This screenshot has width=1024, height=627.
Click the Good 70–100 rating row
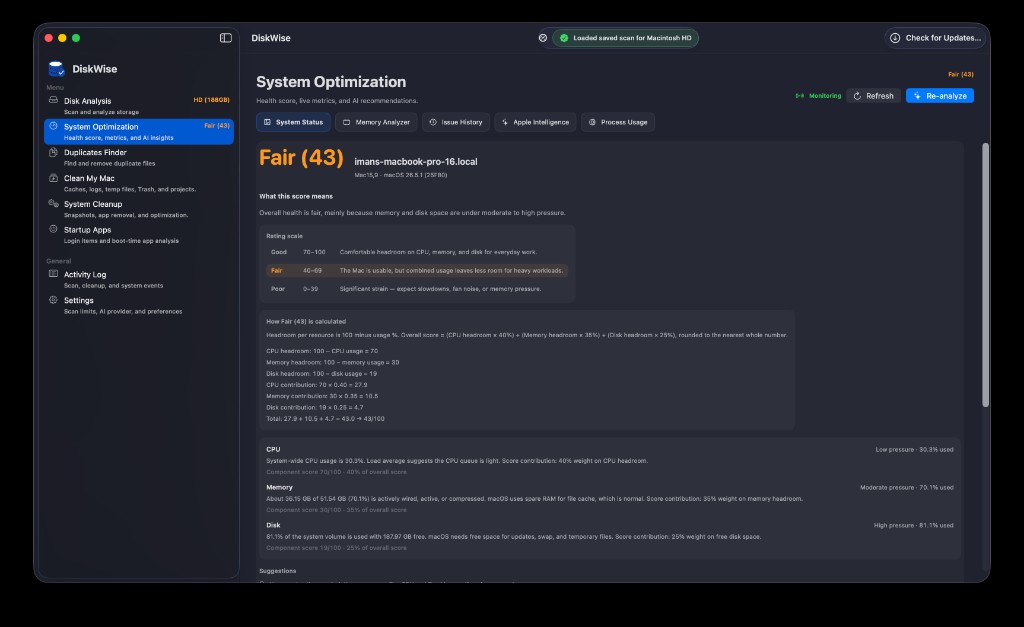click(x=417, y=251)
